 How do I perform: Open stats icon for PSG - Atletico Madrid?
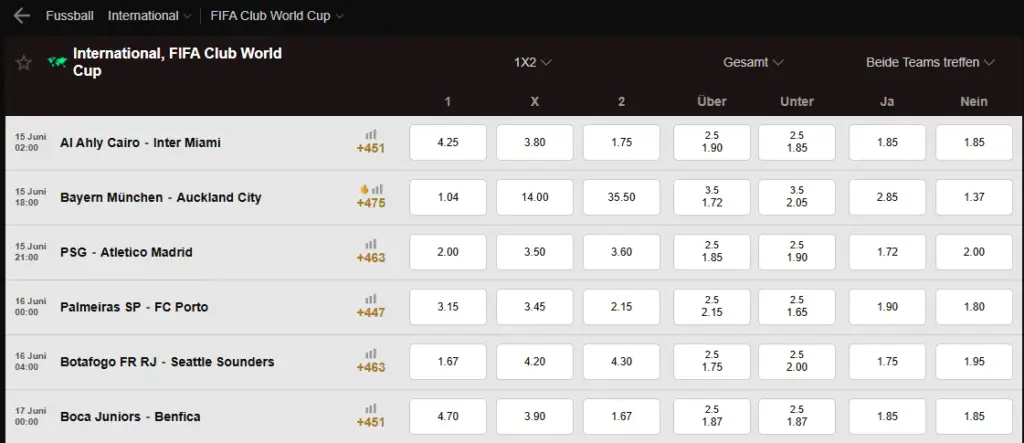[x=371, y=244]
